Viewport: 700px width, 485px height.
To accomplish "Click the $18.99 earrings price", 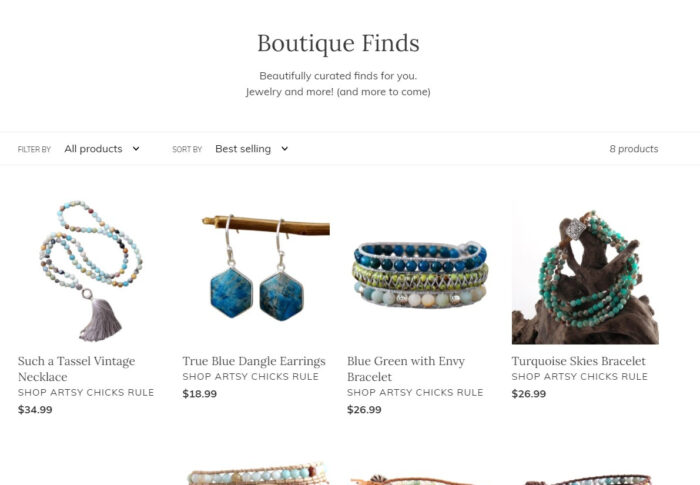I will [200, 394].
